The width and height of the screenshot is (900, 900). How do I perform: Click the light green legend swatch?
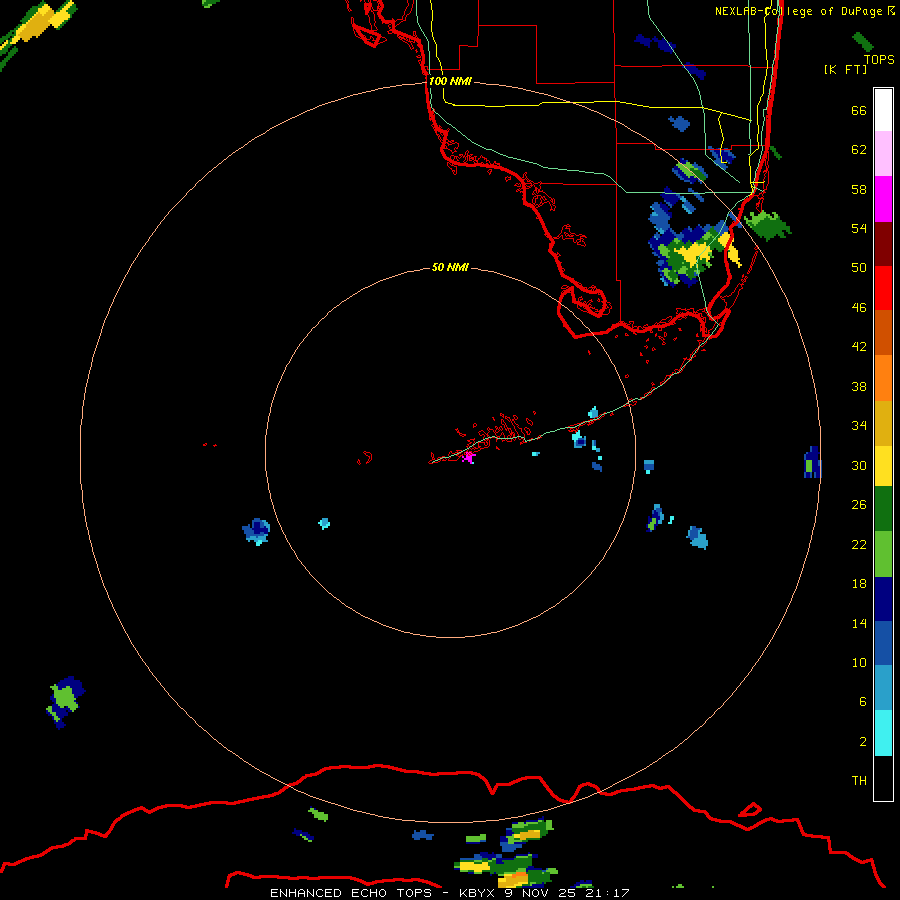(x=883, y=554)
